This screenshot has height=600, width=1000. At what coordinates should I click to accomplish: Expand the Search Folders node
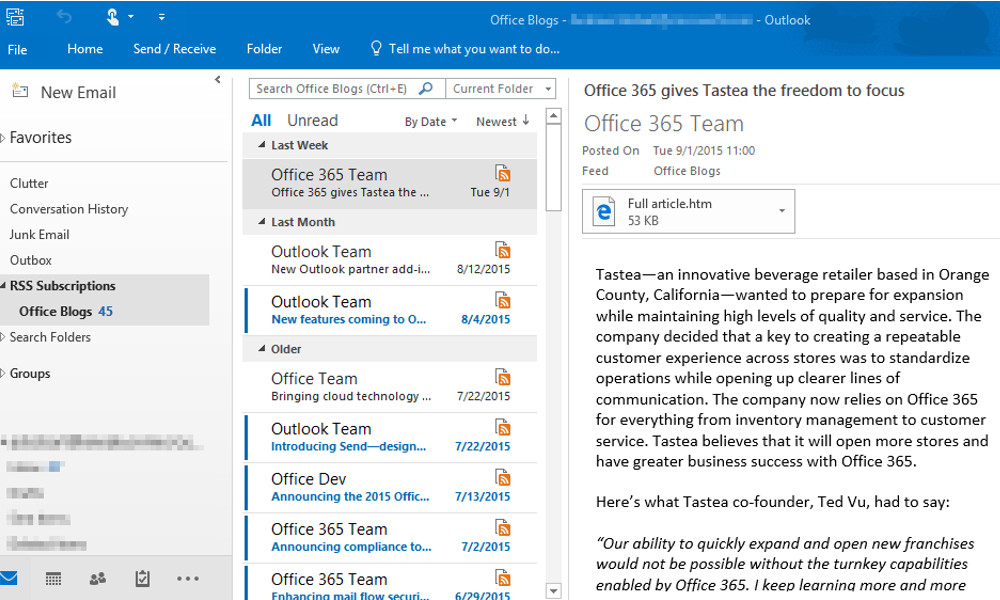point(3,337)
